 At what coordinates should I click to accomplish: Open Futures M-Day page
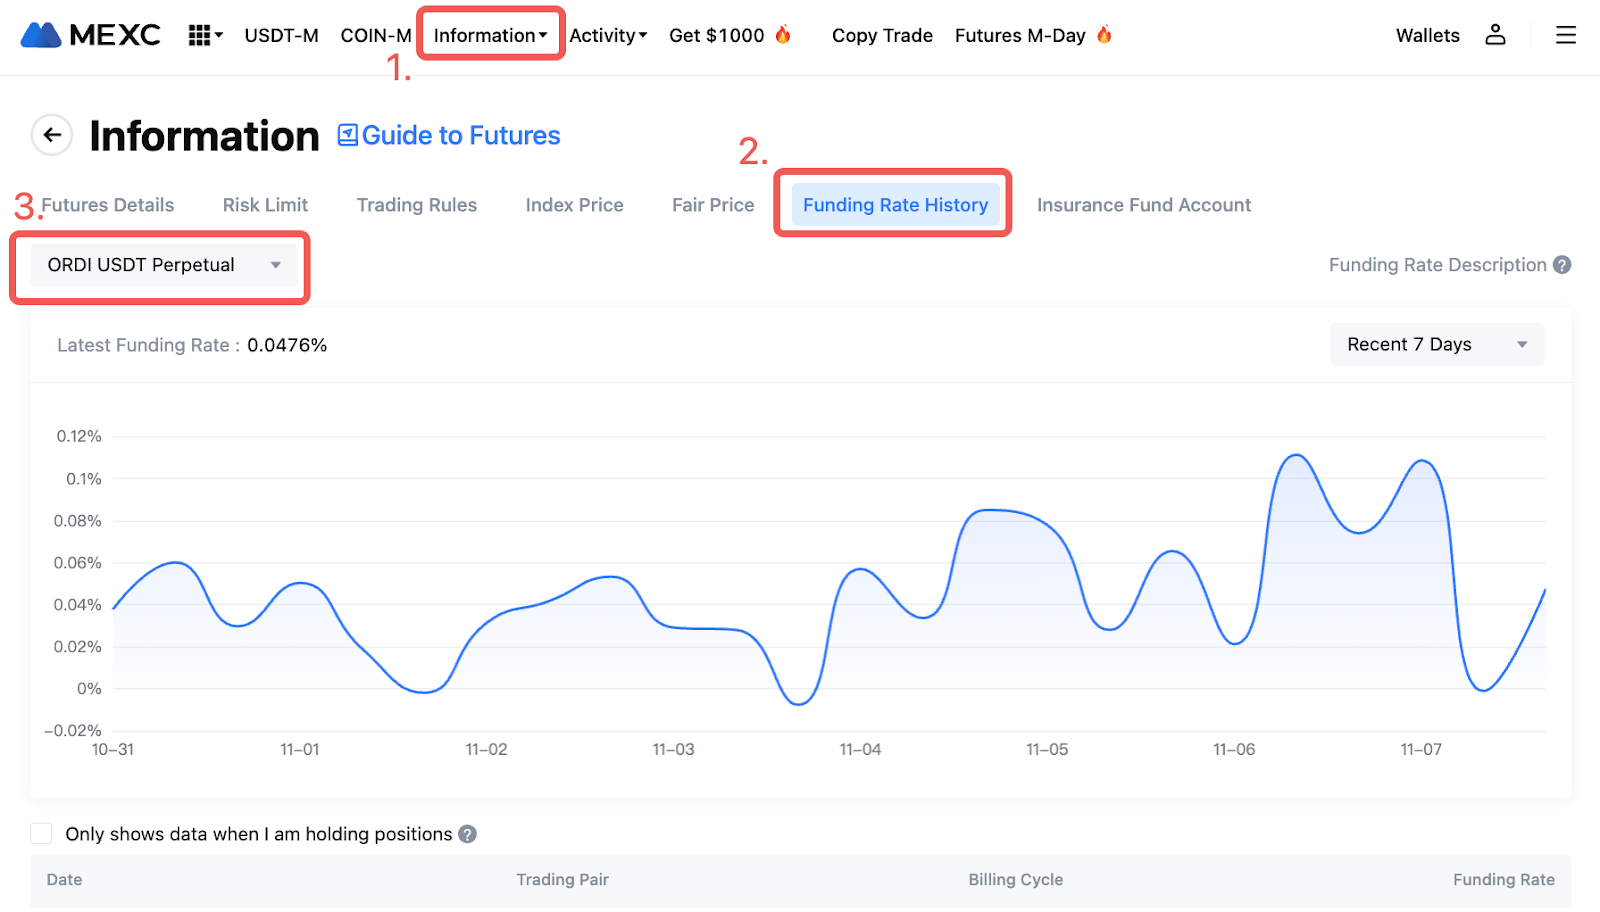click(x=1020, y=35)
